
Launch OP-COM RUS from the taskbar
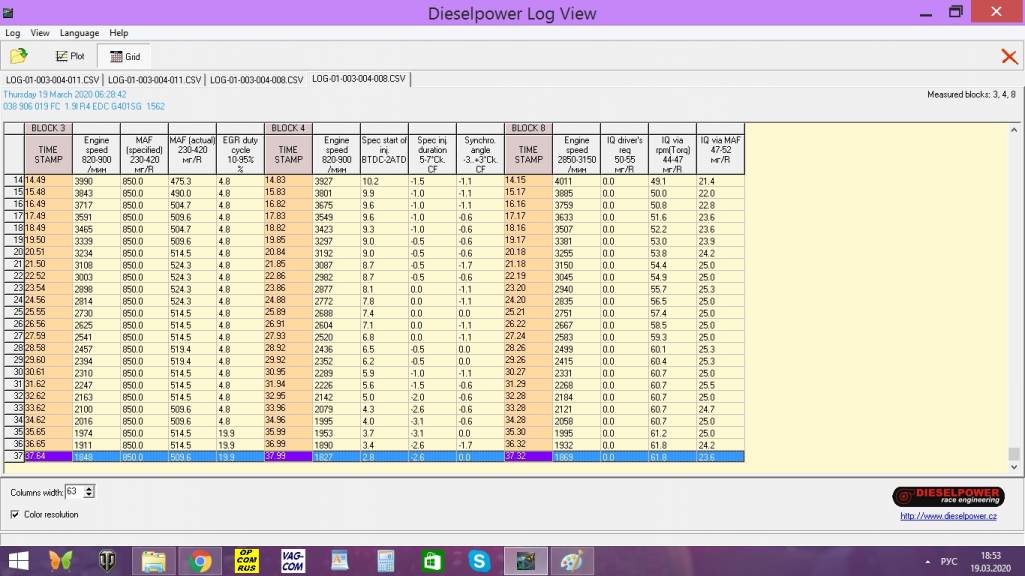(x=246, y=560)
